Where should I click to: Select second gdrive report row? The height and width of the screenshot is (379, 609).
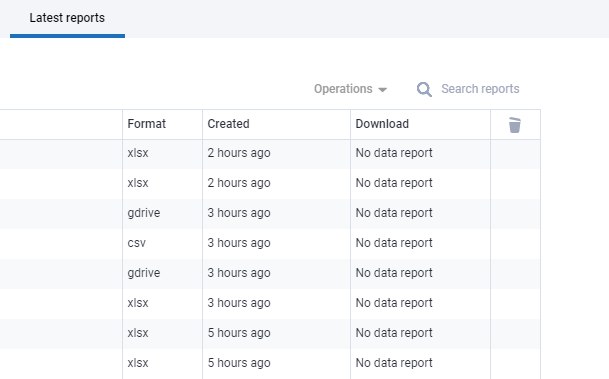[270, 273]
